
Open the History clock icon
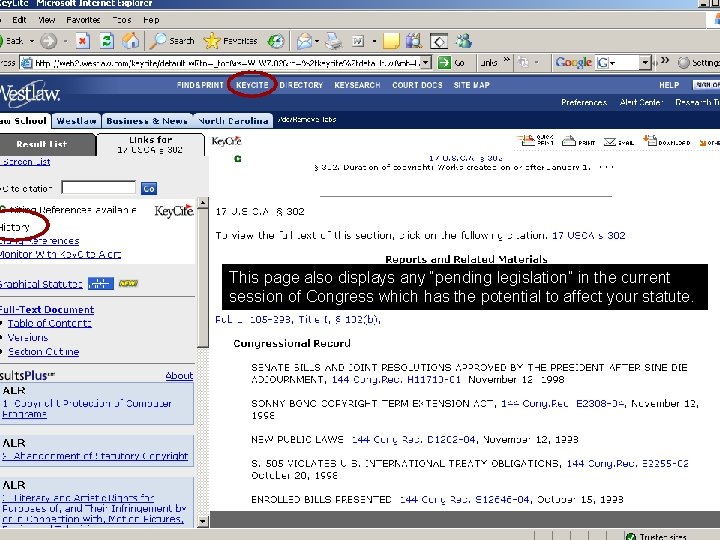pos(276,41)
